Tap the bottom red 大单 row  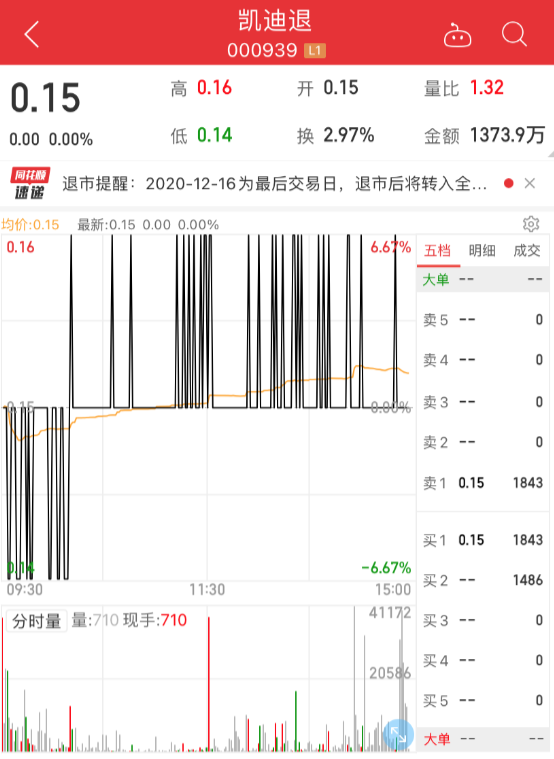click(x=483, y=739)
